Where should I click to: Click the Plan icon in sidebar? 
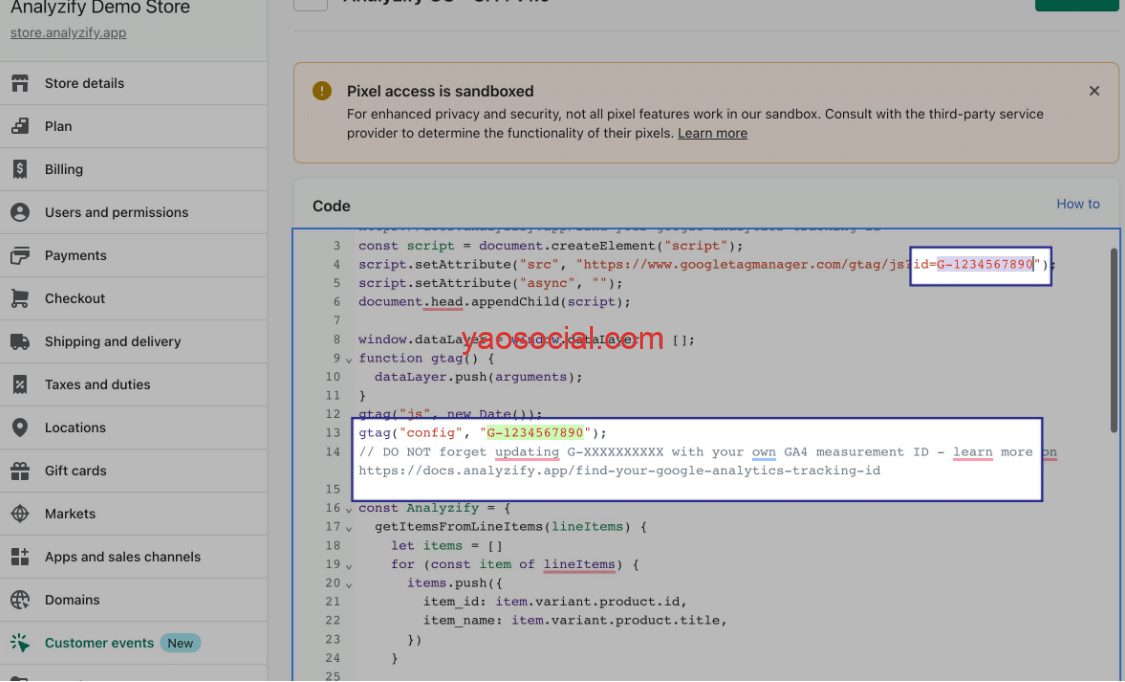coord(20,126)
